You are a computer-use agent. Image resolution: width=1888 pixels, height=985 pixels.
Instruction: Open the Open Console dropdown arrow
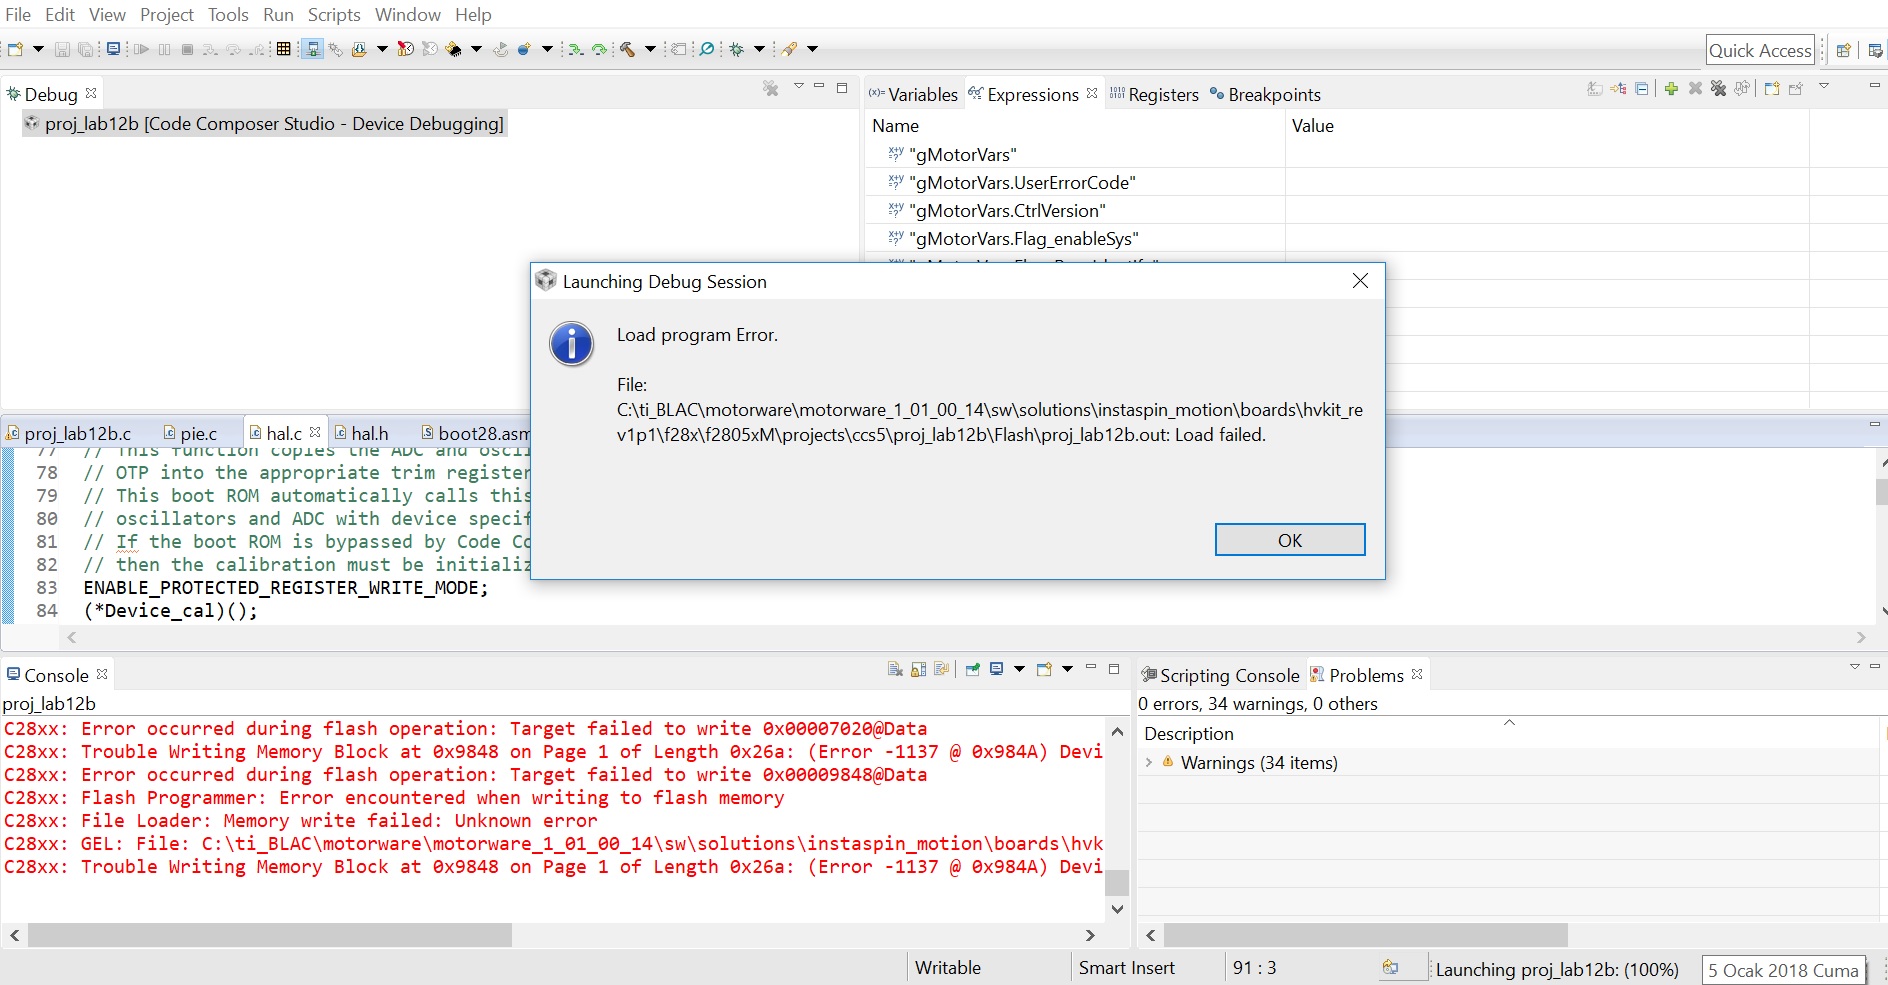coord(1067,669)
